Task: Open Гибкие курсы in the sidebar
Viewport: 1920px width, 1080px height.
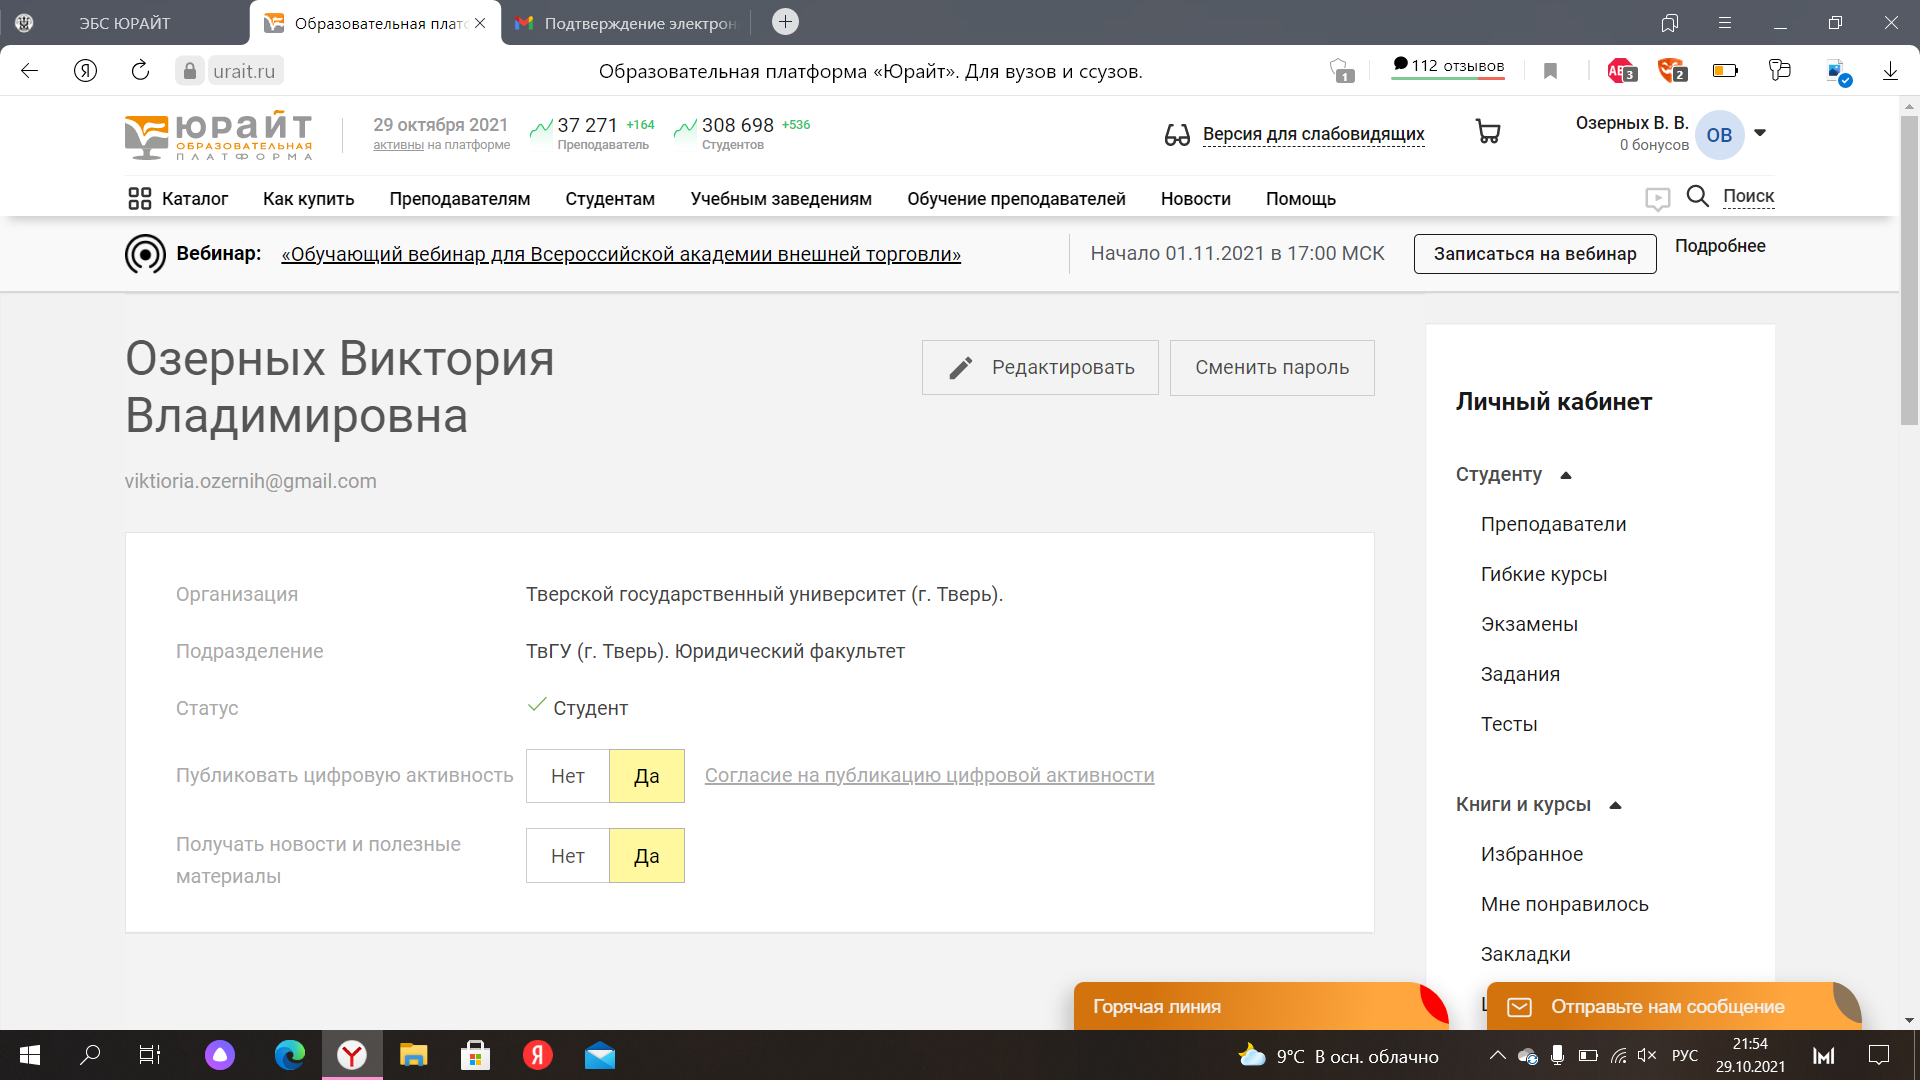Action: tap(1544, 574)
